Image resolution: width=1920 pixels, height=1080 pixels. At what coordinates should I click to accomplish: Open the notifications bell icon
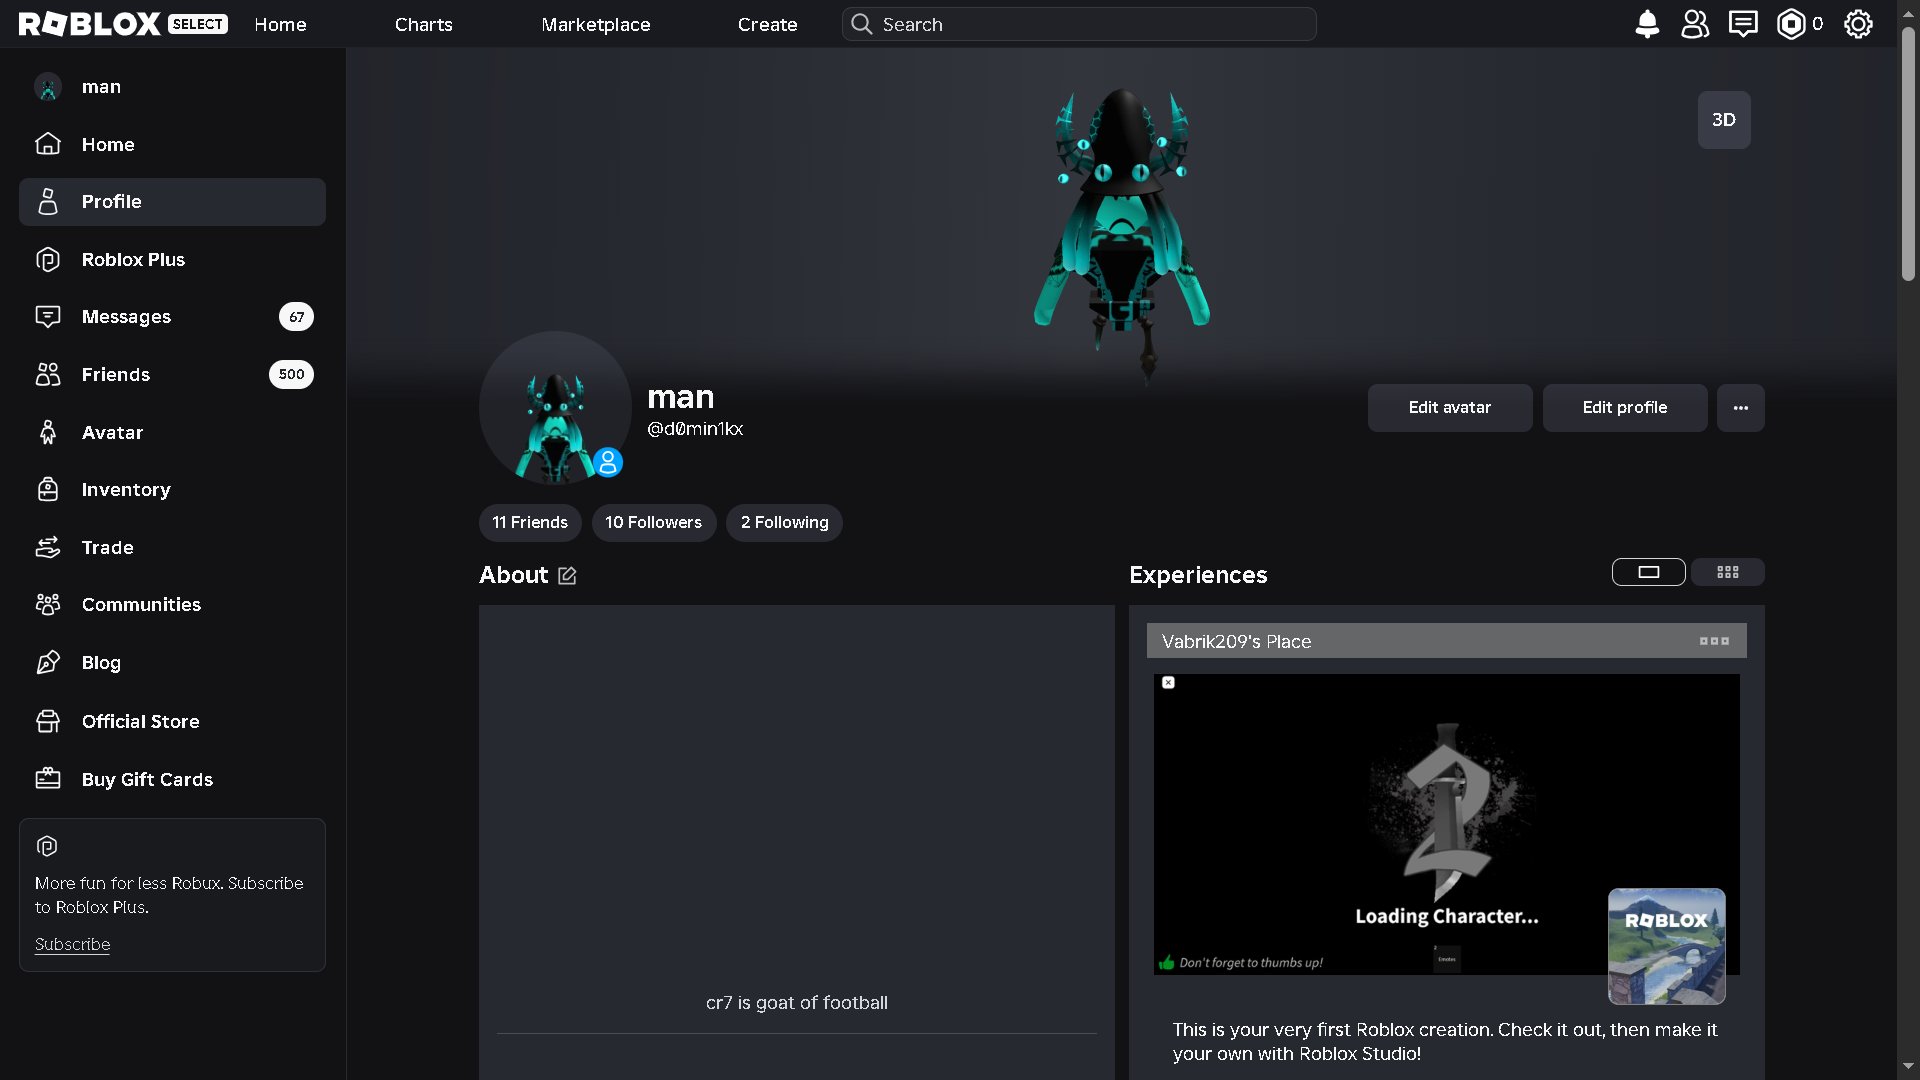pos(1647,24)
